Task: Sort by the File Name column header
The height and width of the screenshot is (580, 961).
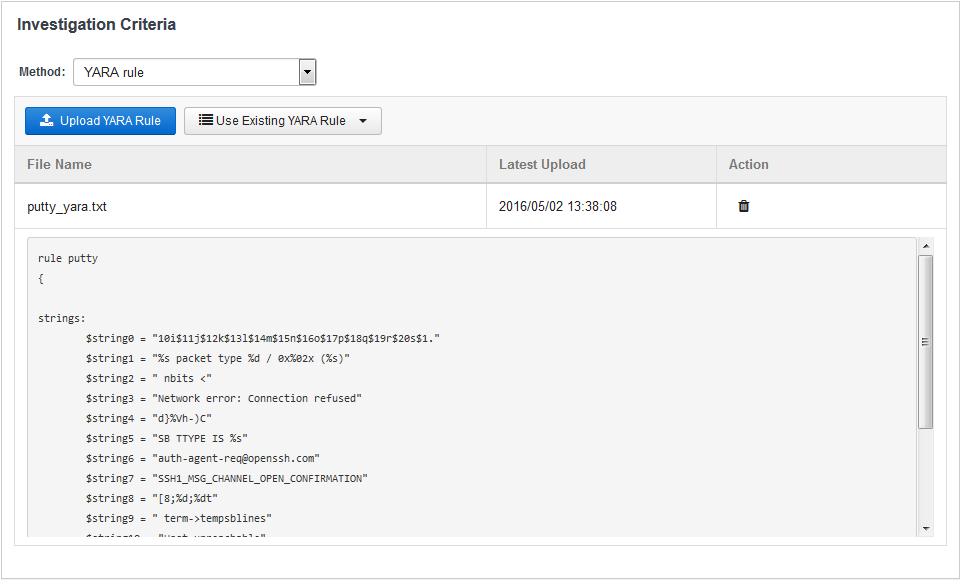Action: click(x=59, y=164)
